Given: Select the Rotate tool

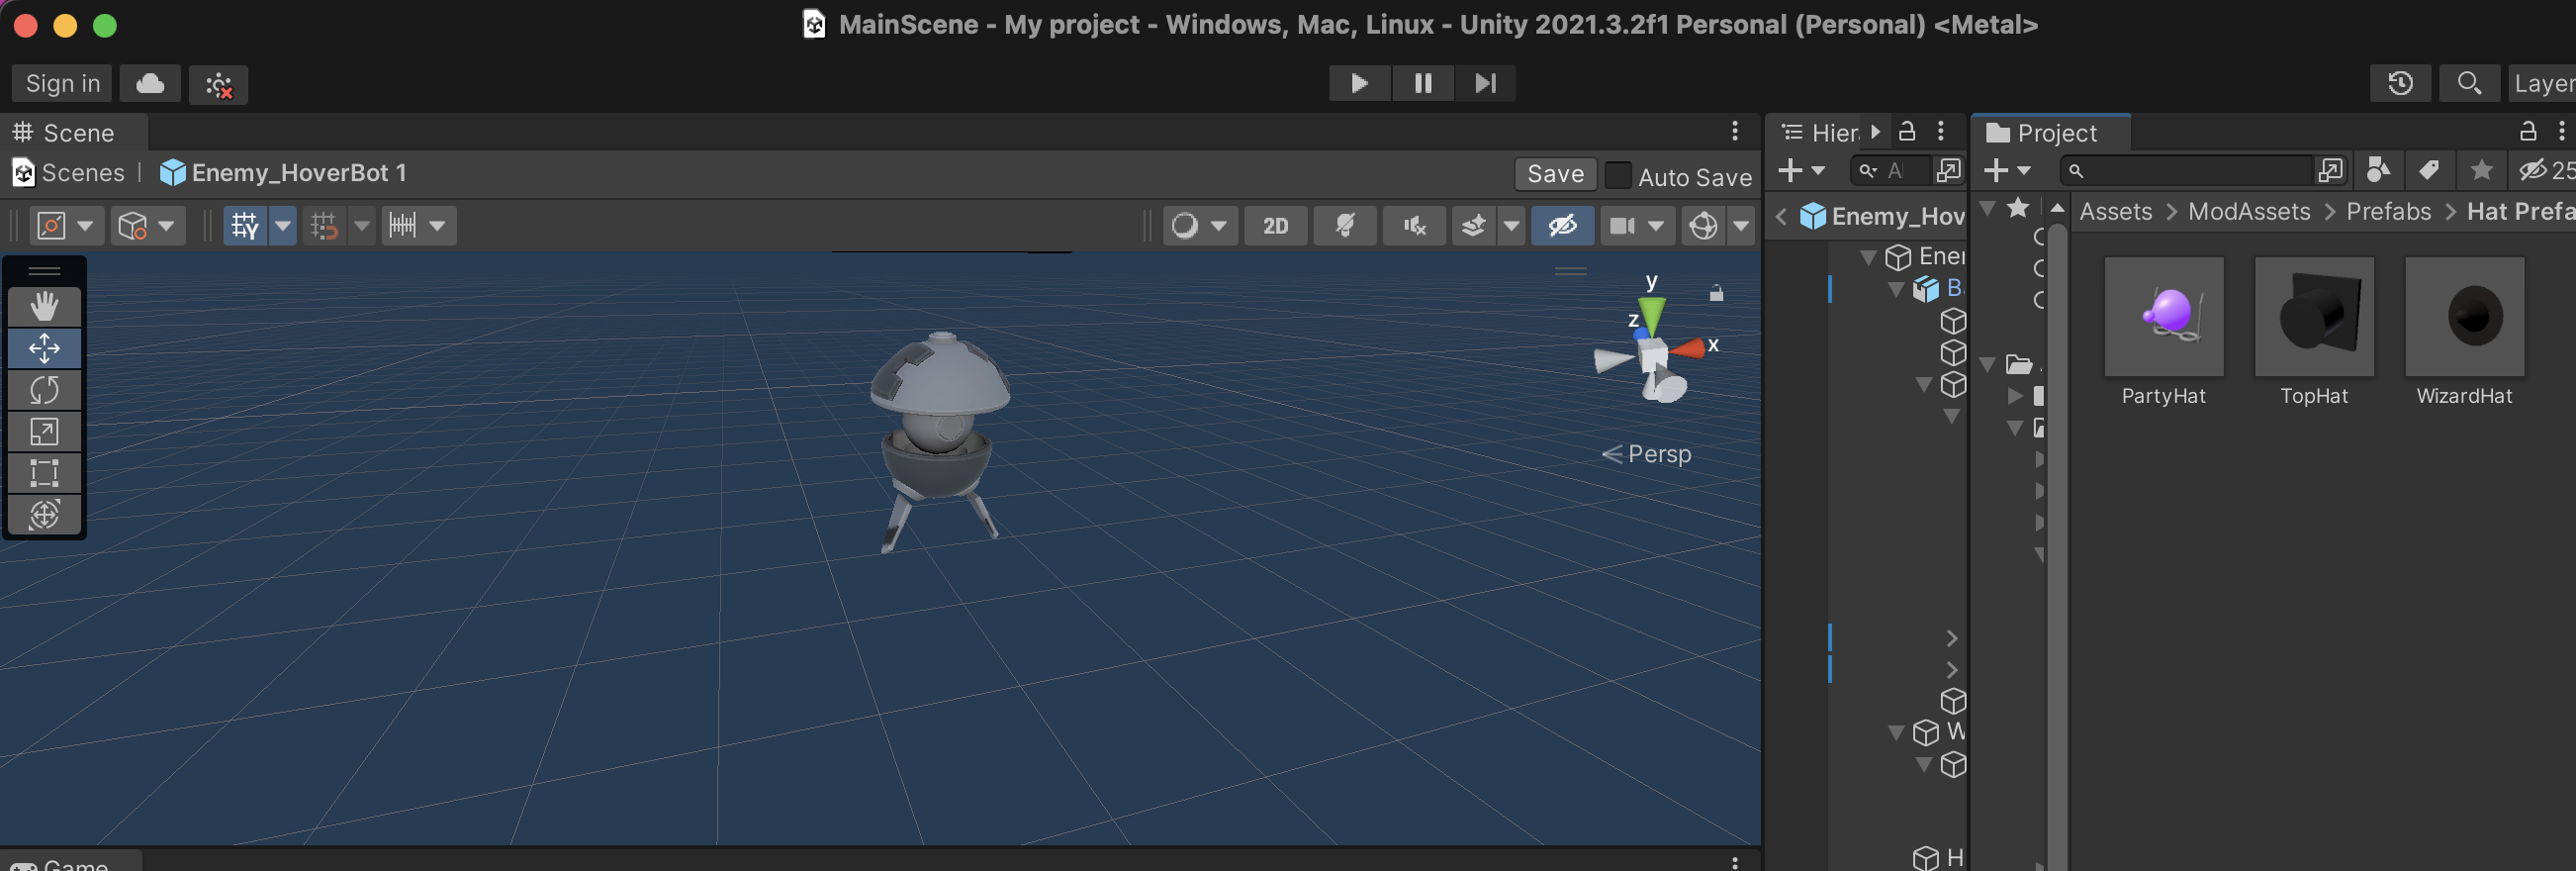Looking at the screenshot, I should coord(44,389).
